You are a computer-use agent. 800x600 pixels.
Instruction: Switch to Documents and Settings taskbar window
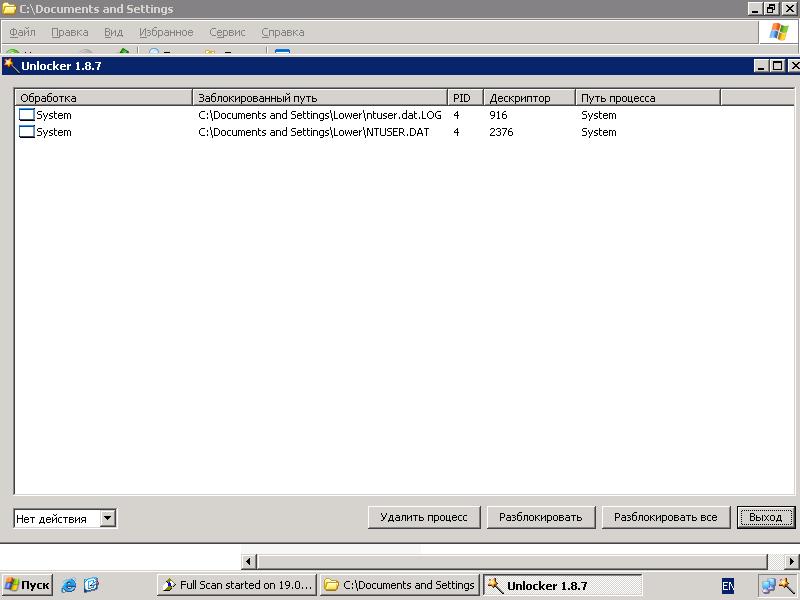pyautogui.click(x=399, y=585)
